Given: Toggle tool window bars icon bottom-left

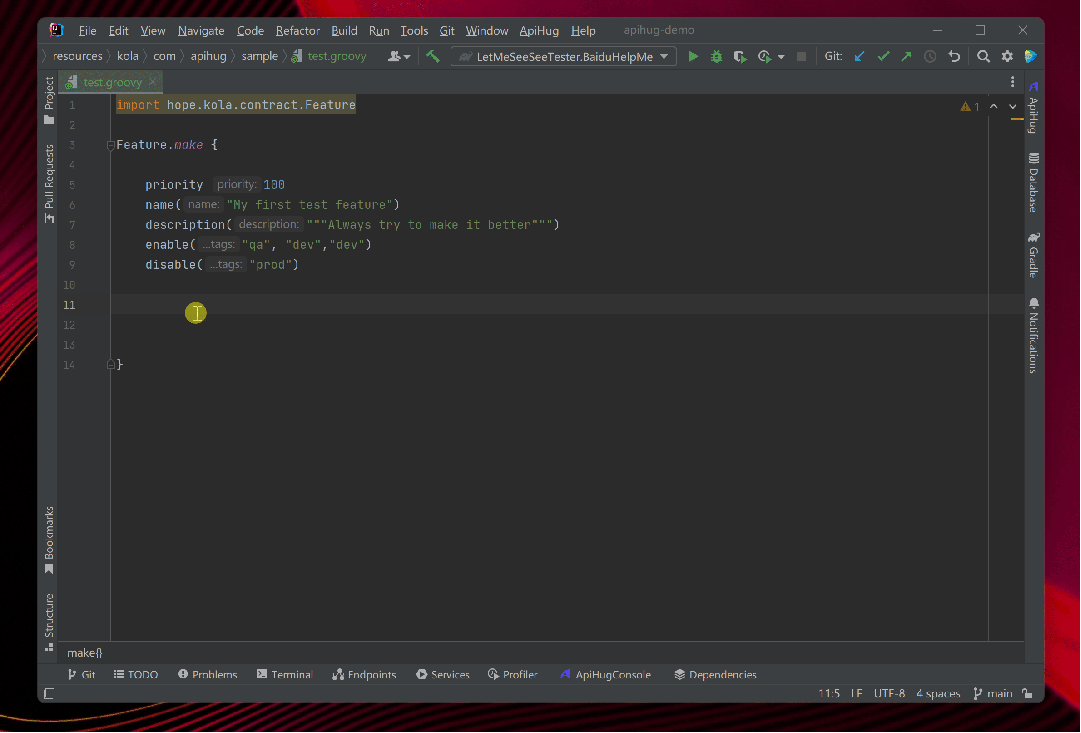Looking at the screenshot, I should pos(49,694).
